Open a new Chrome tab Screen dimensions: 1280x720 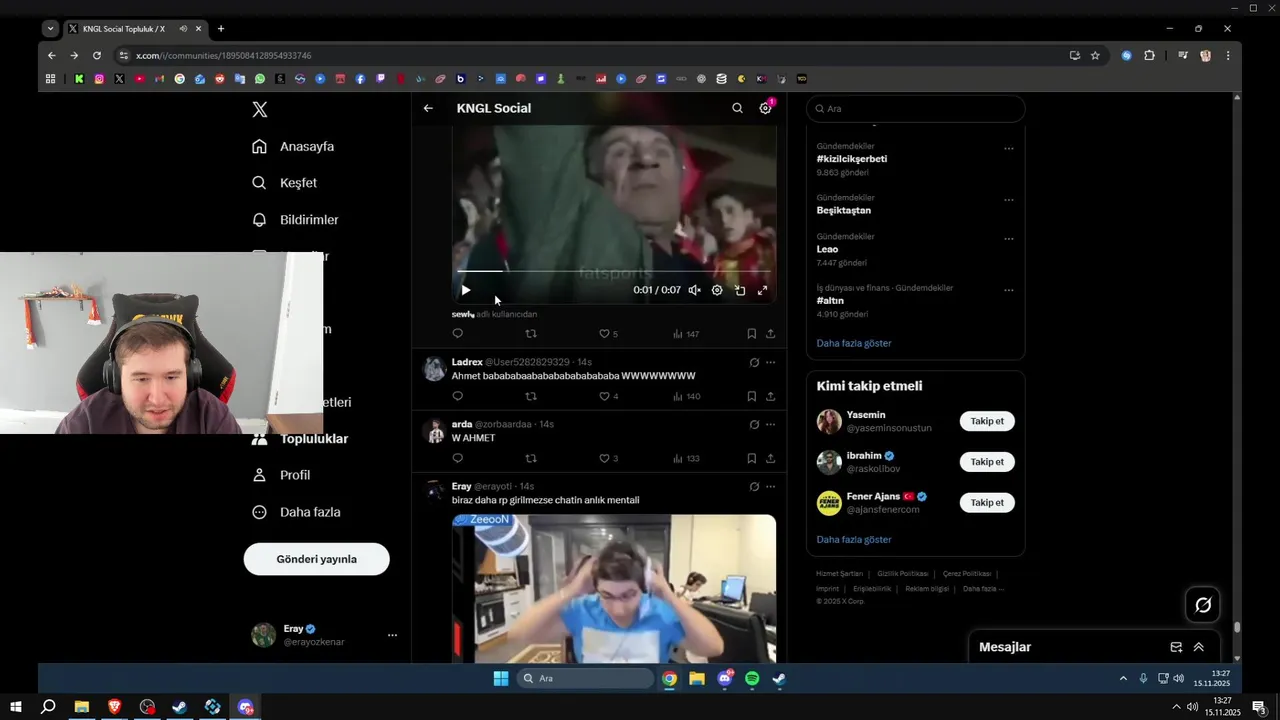point(221,29)
